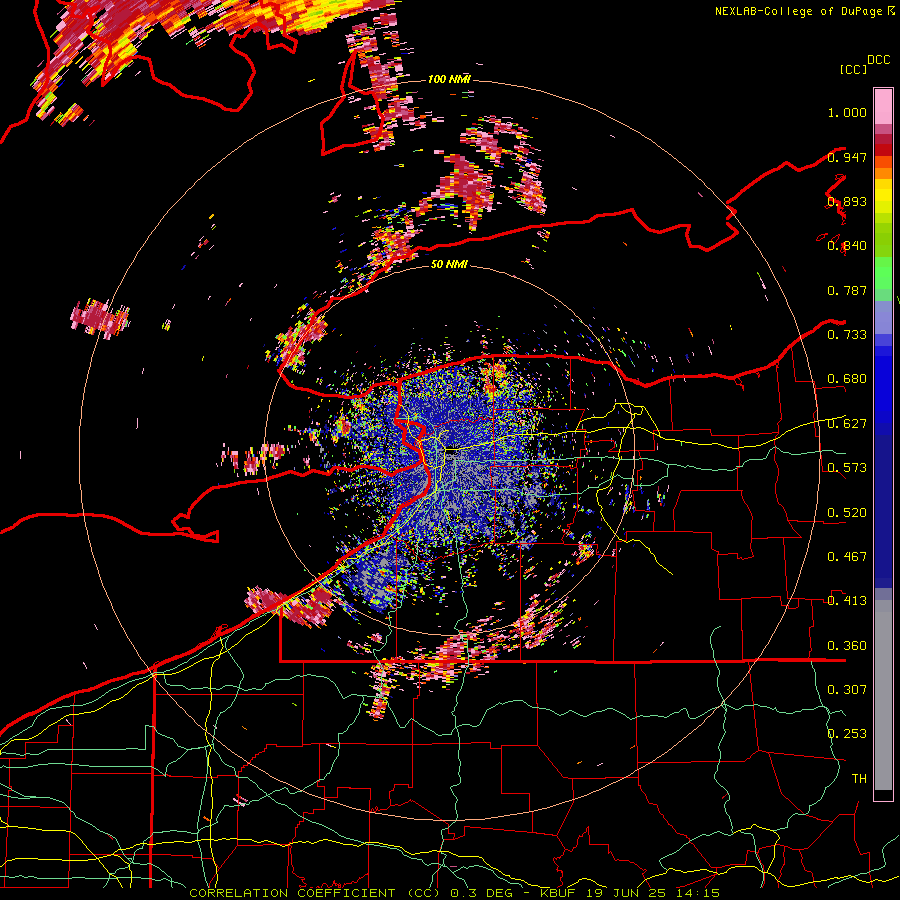Click the pink segment of the color bar
This screenshot has width=900, height=900.
pyautogui.click(x=883, y=106)
